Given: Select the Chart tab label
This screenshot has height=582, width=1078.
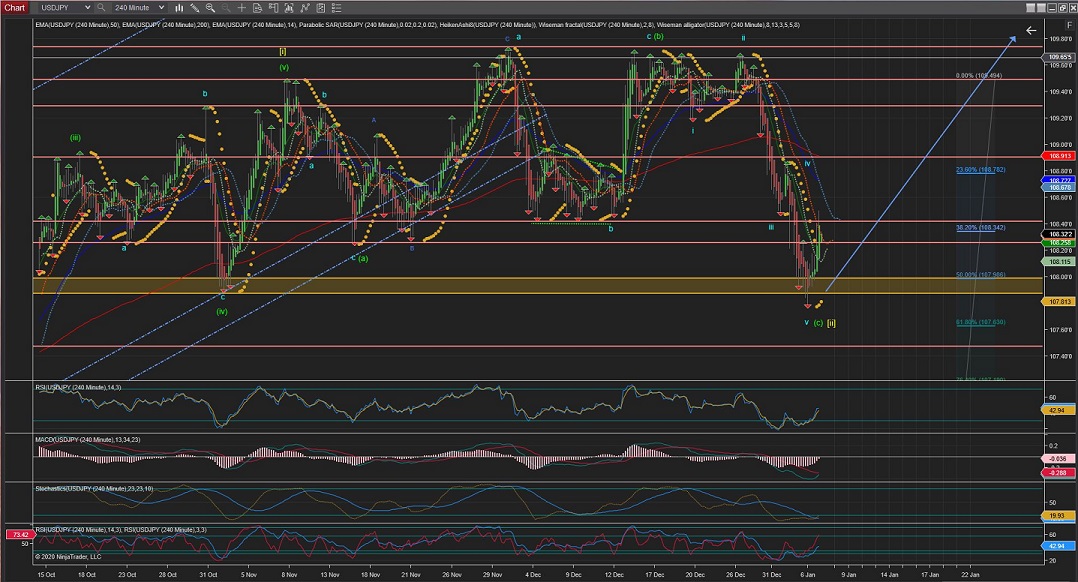Looking at the screenshot, I should click(x=15, y=7).
